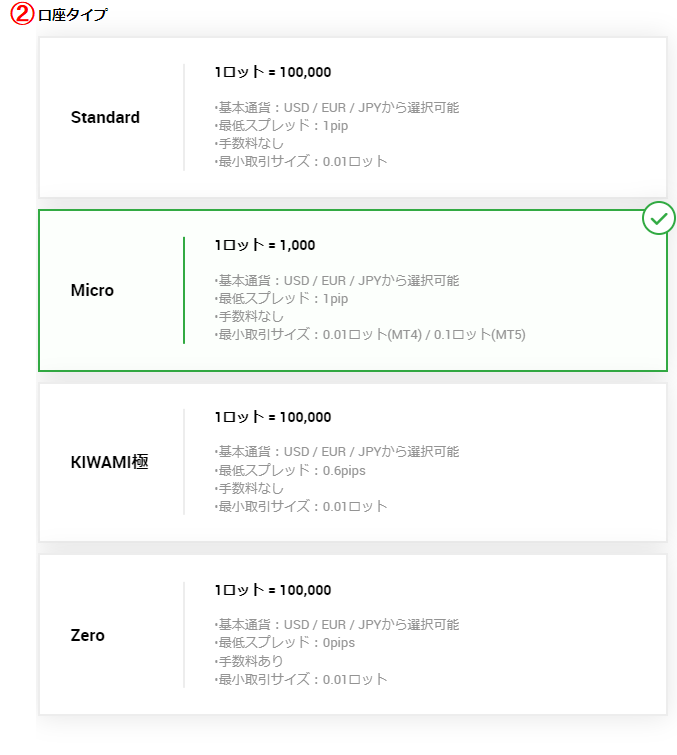Screen dimensions: 677x755
Task: Click the green checkmark icon on Micro card
Action: coord(658,218)
